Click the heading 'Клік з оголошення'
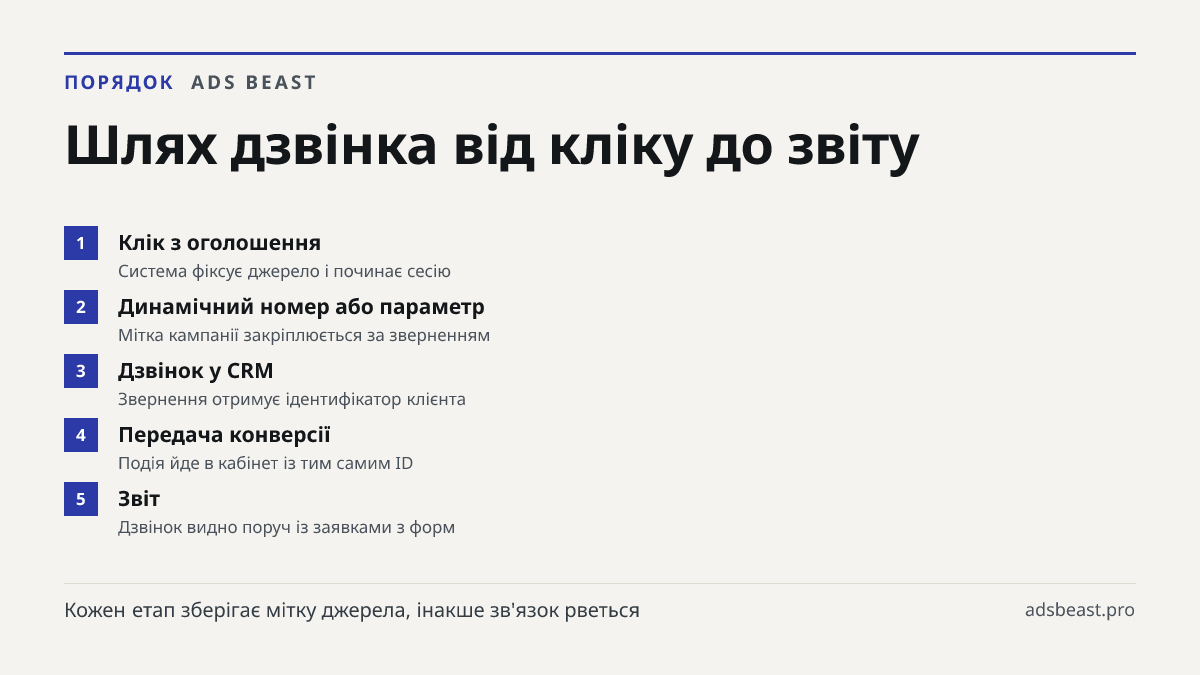The image size is (1200, 675). point(219,243)
